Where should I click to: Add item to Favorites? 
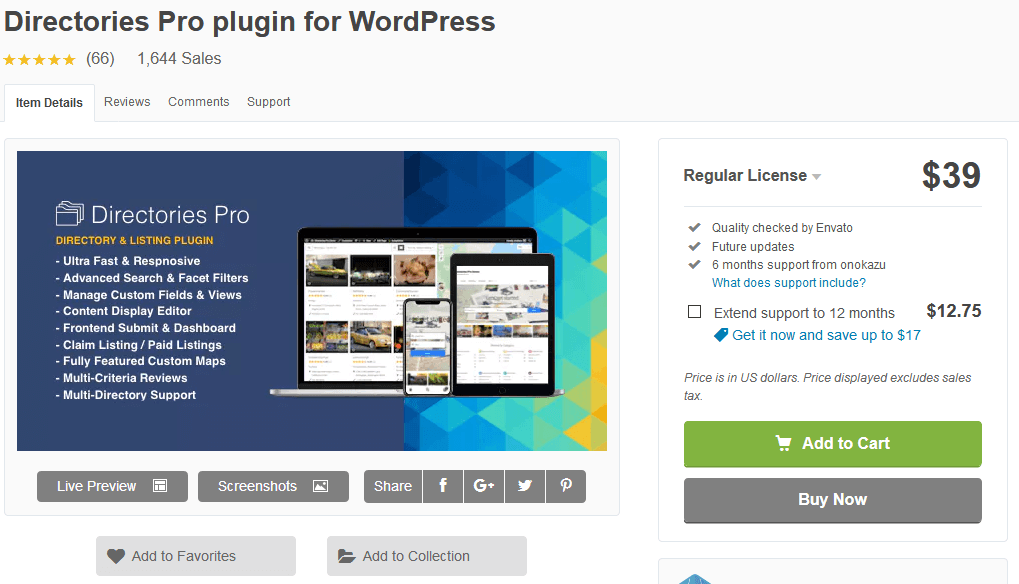pos(196,556)
